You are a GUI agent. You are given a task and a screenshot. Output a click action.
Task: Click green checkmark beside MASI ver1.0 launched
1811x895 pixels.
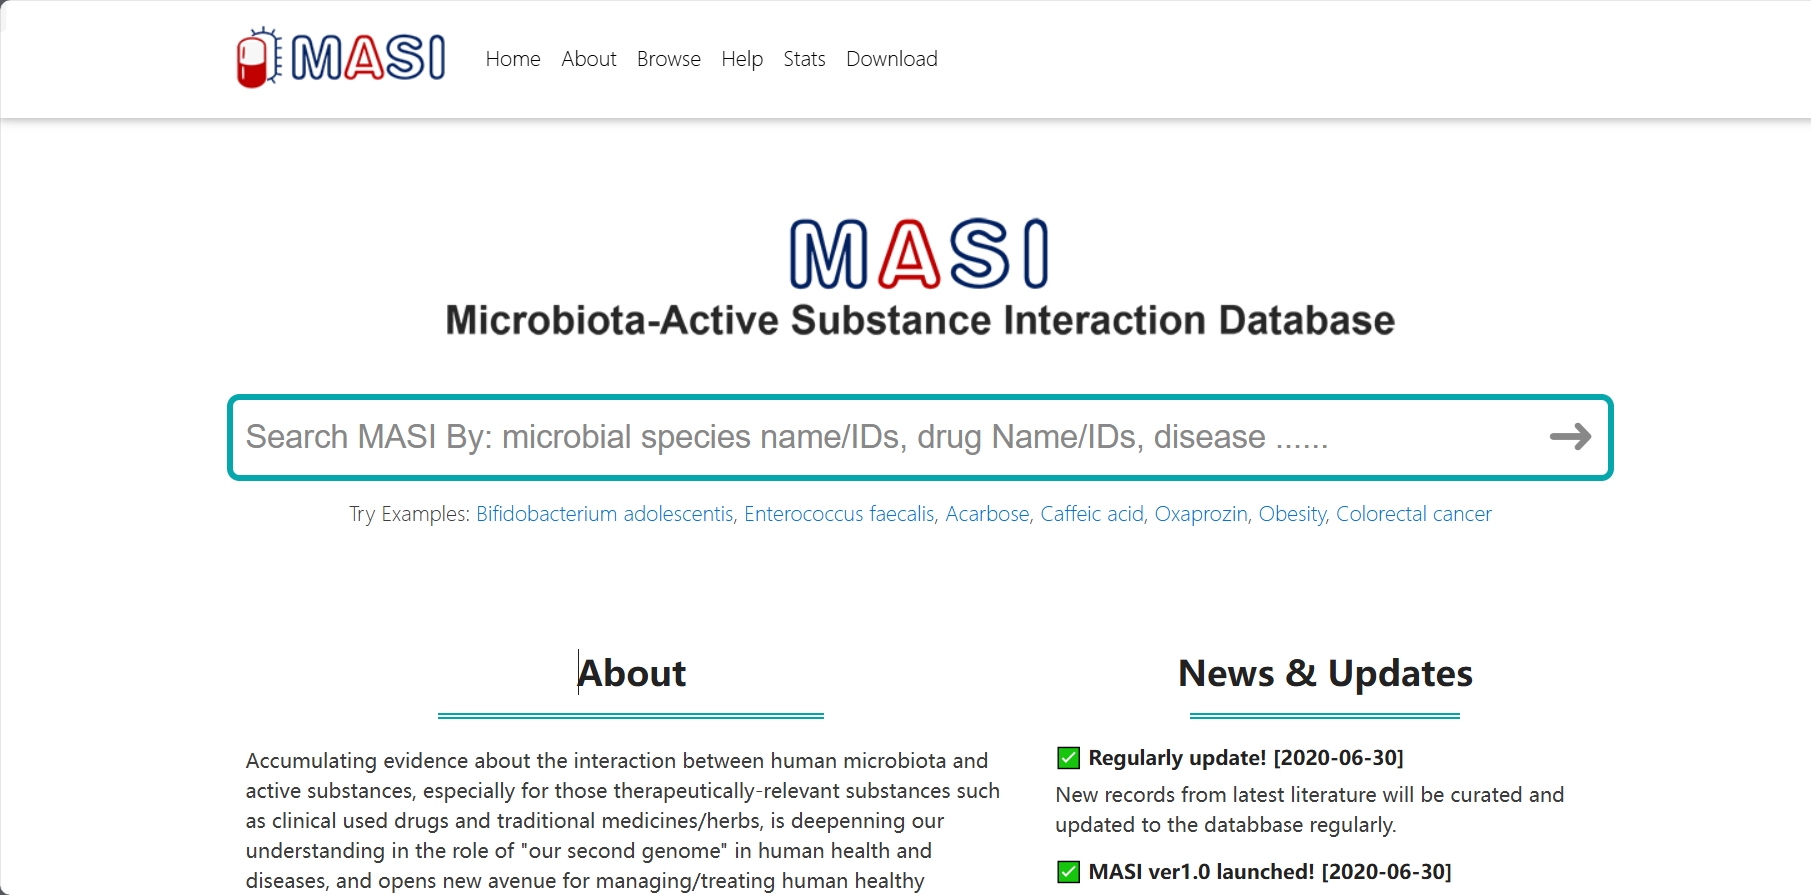coord(1068,872)
